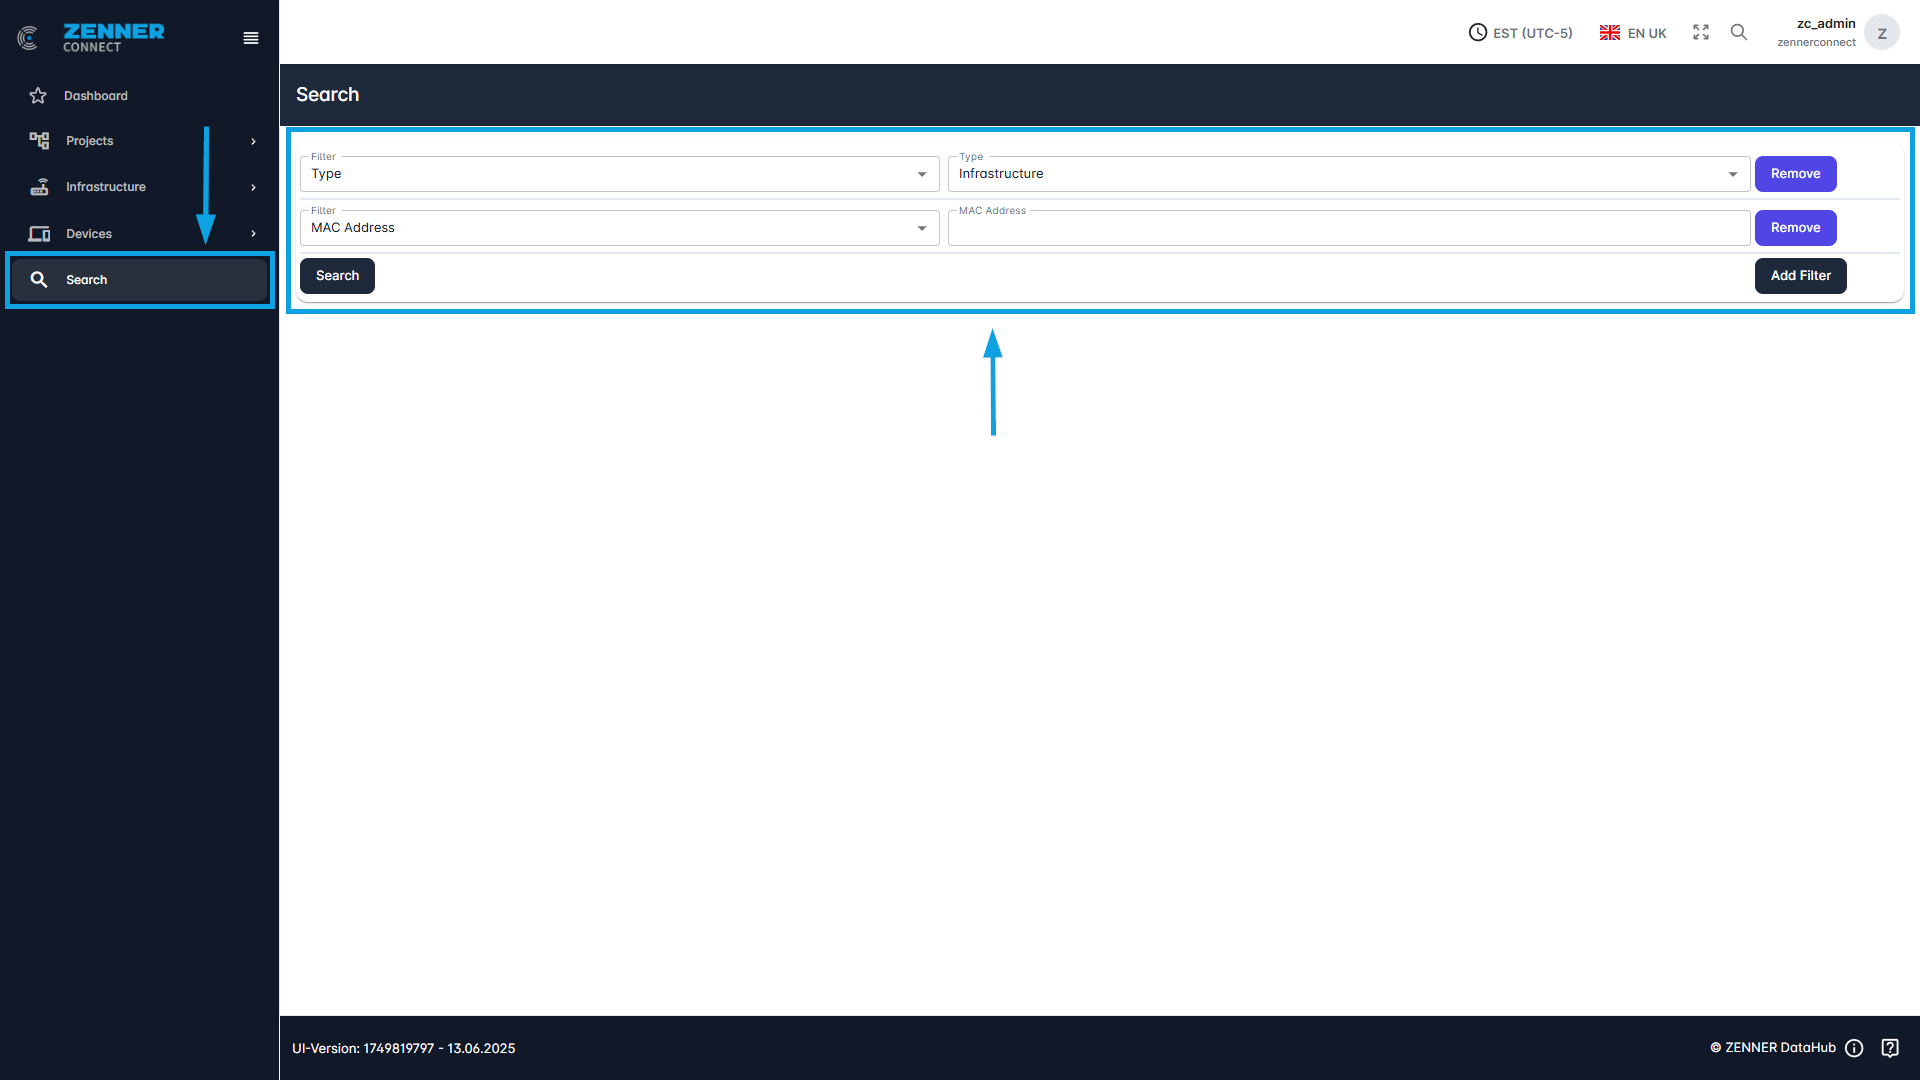Open the global search magnifier icon

(x=1739, y=33)
